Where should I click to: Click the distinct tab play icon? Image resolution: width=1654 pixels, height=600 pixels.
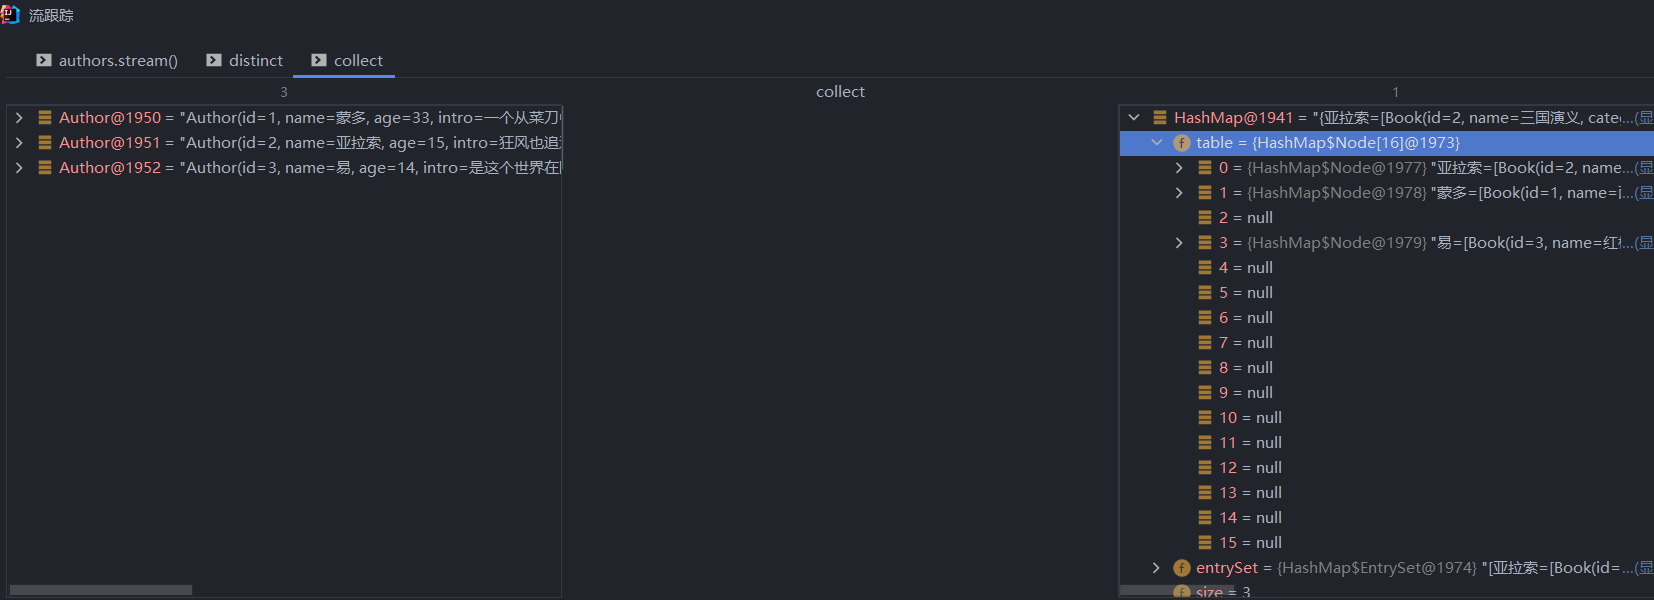(x=214, y=60)
